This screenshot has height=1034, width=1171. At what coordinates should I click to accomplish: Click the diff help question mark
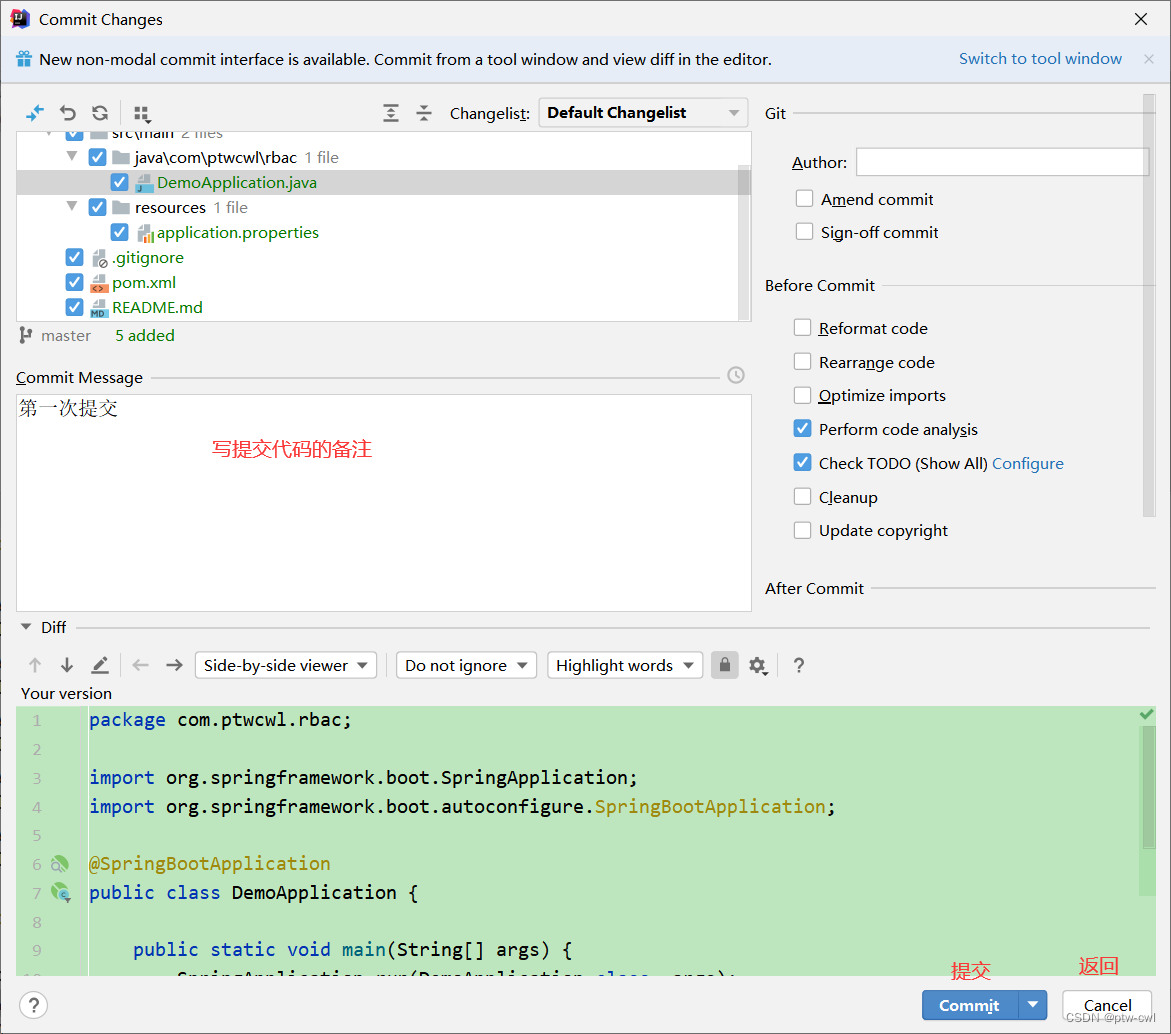(x=798, y=665)
